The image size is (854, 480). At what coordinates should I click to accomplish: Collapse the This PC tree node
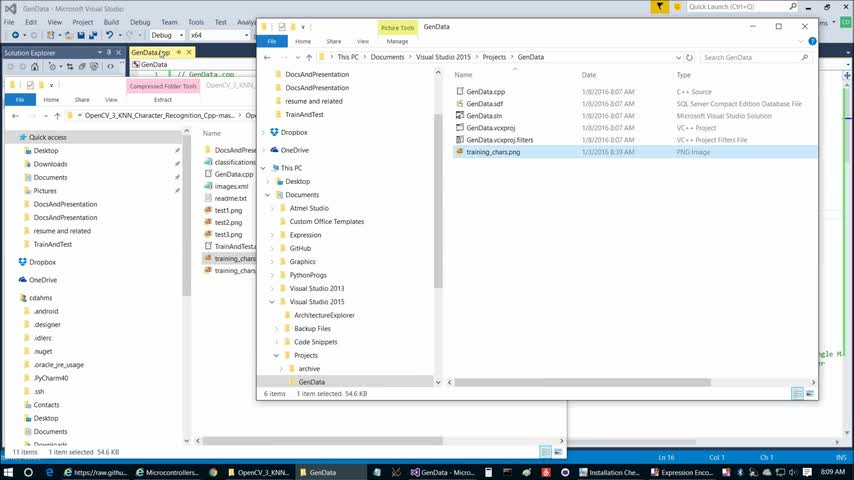coord(264,168)
